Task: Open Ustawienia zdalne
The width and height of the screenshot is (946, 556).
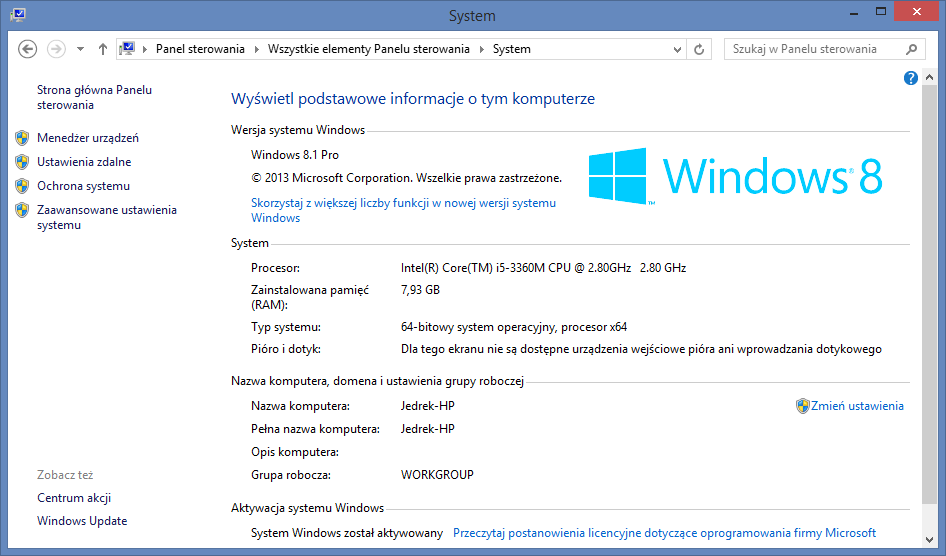Action: [84, 162]
